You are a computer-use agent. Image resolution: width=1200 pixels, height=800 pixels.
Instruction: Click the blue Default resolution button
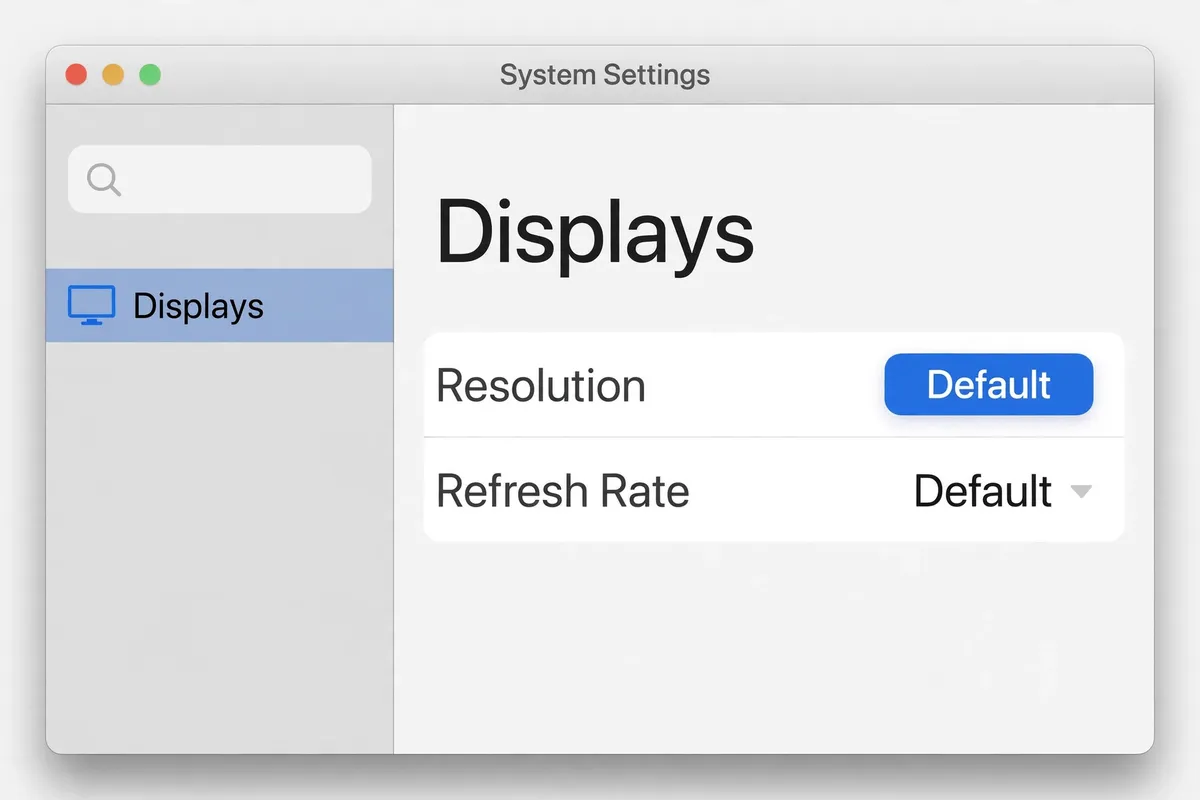coord(988,385)
